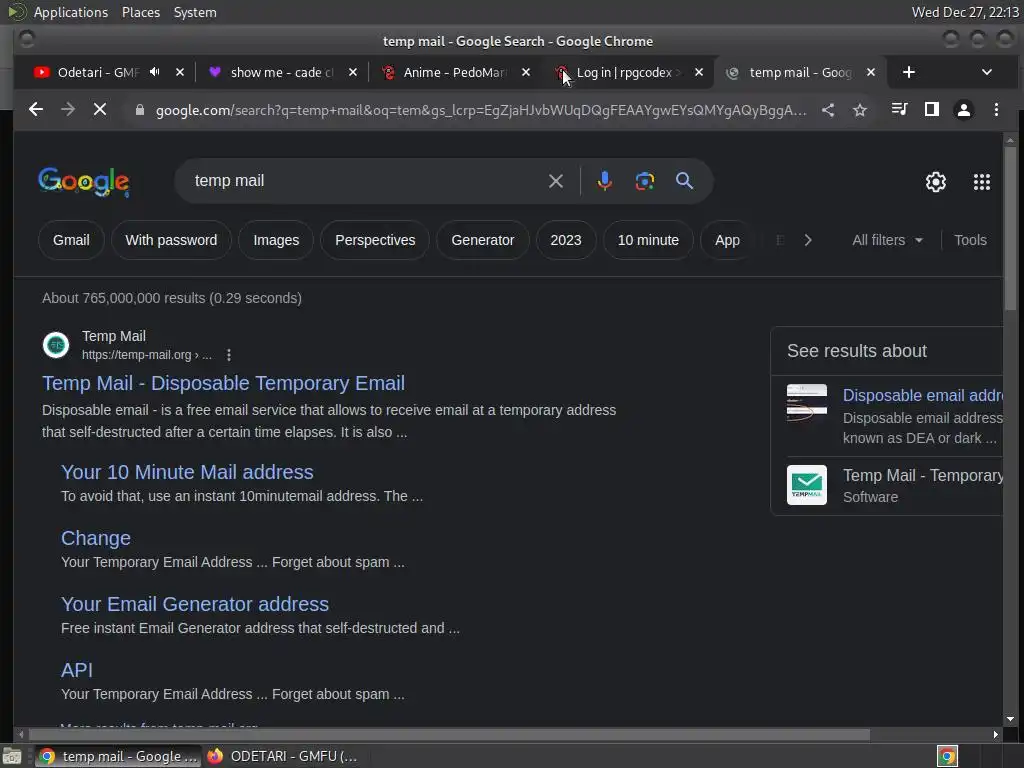
Task: Mute the Odetari tab audio
Action: click(x=155, y=72)
